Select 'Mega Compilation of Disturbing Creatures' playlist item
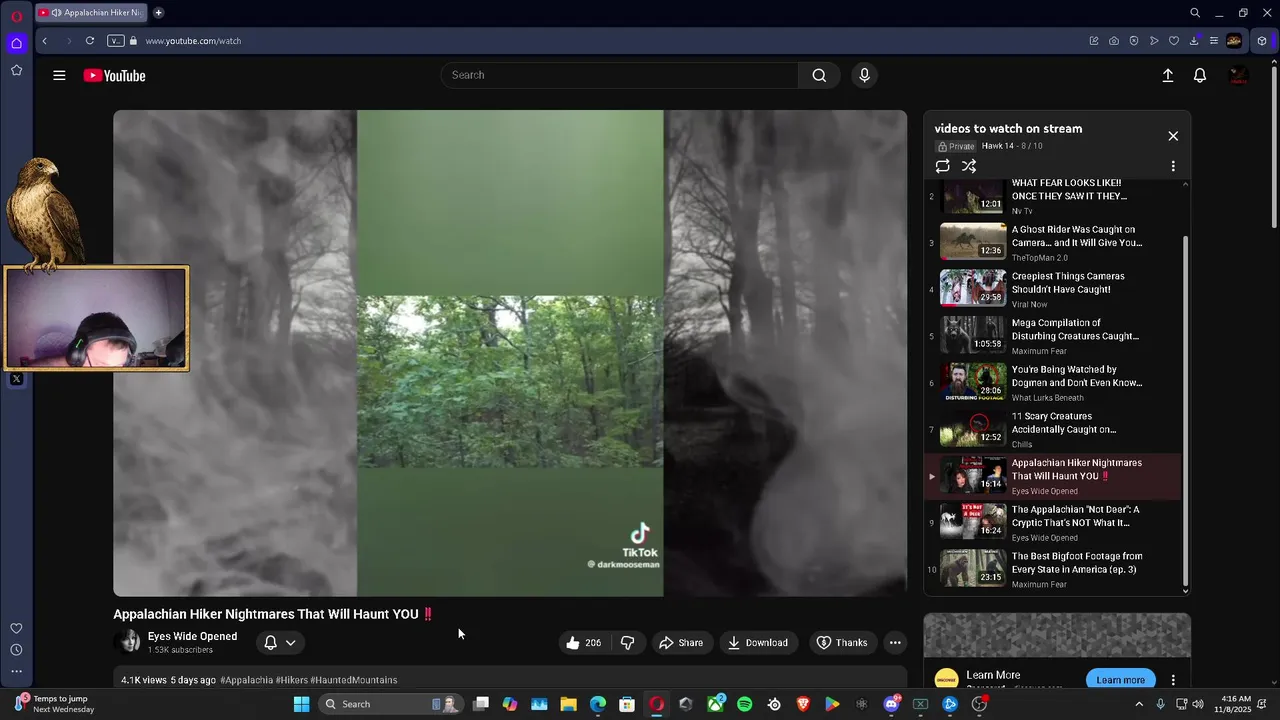The image size is (1280, 720). [1054, 336]
